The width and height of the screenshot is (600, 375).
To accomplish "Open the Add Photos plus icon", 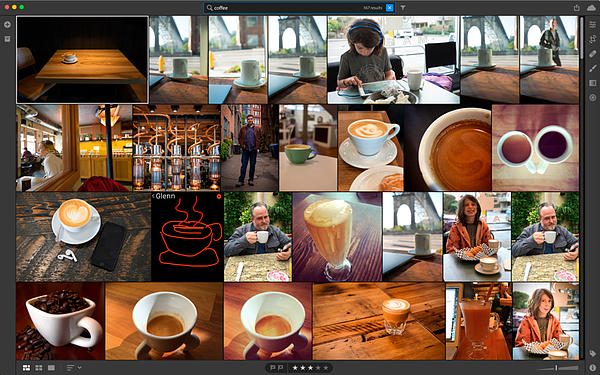I will (7, 24).
